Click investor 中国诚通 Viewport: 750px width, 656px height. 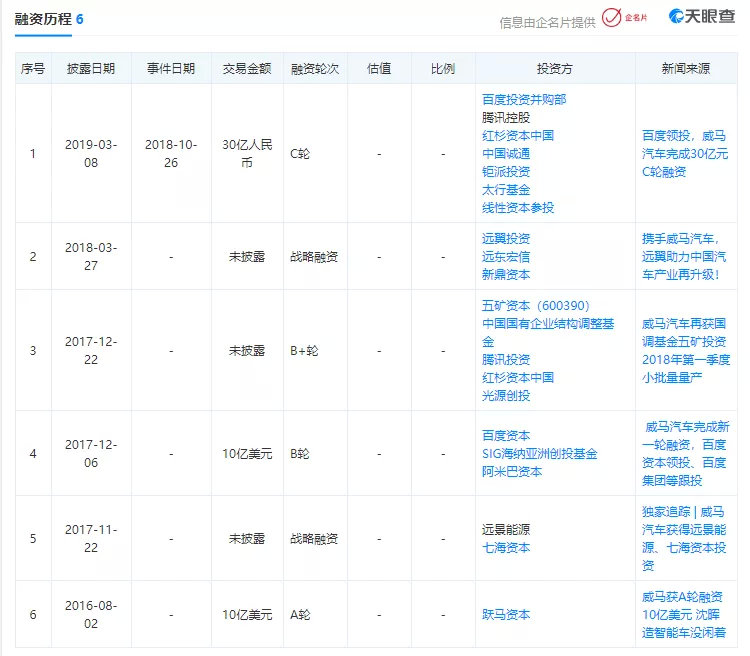click(x=505, y=153)
